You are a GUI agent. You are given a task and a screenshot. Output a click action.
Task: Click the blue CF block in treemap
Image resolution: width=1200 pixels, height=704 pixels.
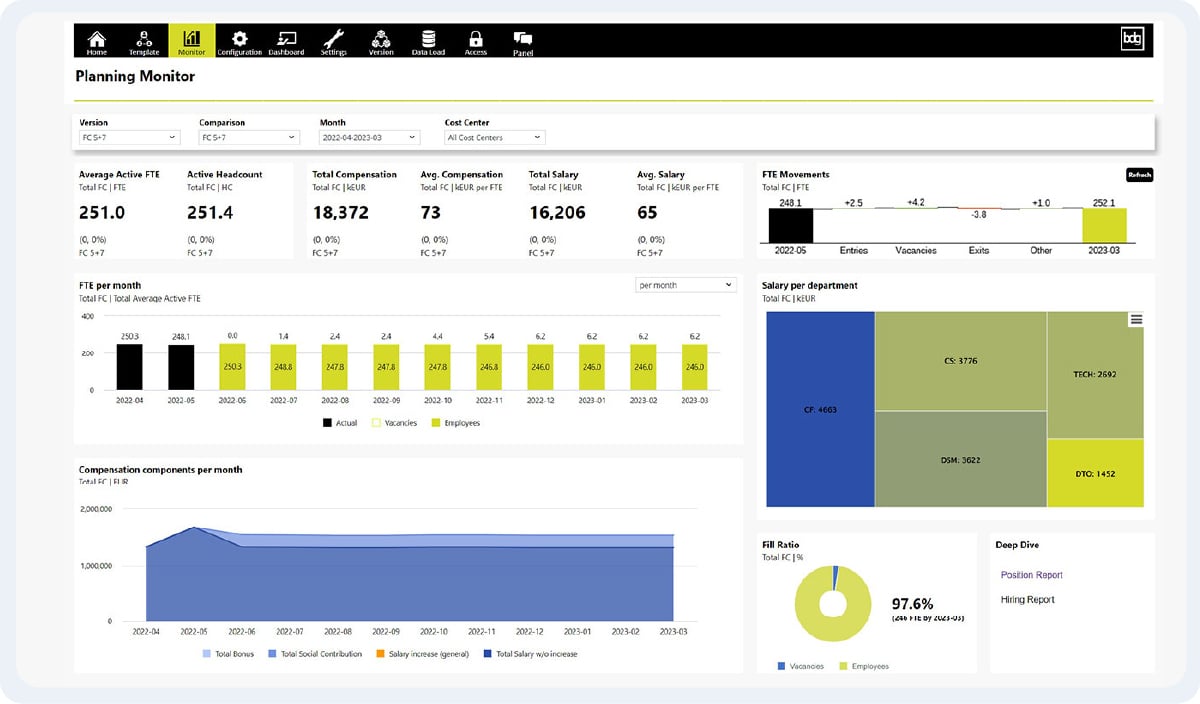820,408
